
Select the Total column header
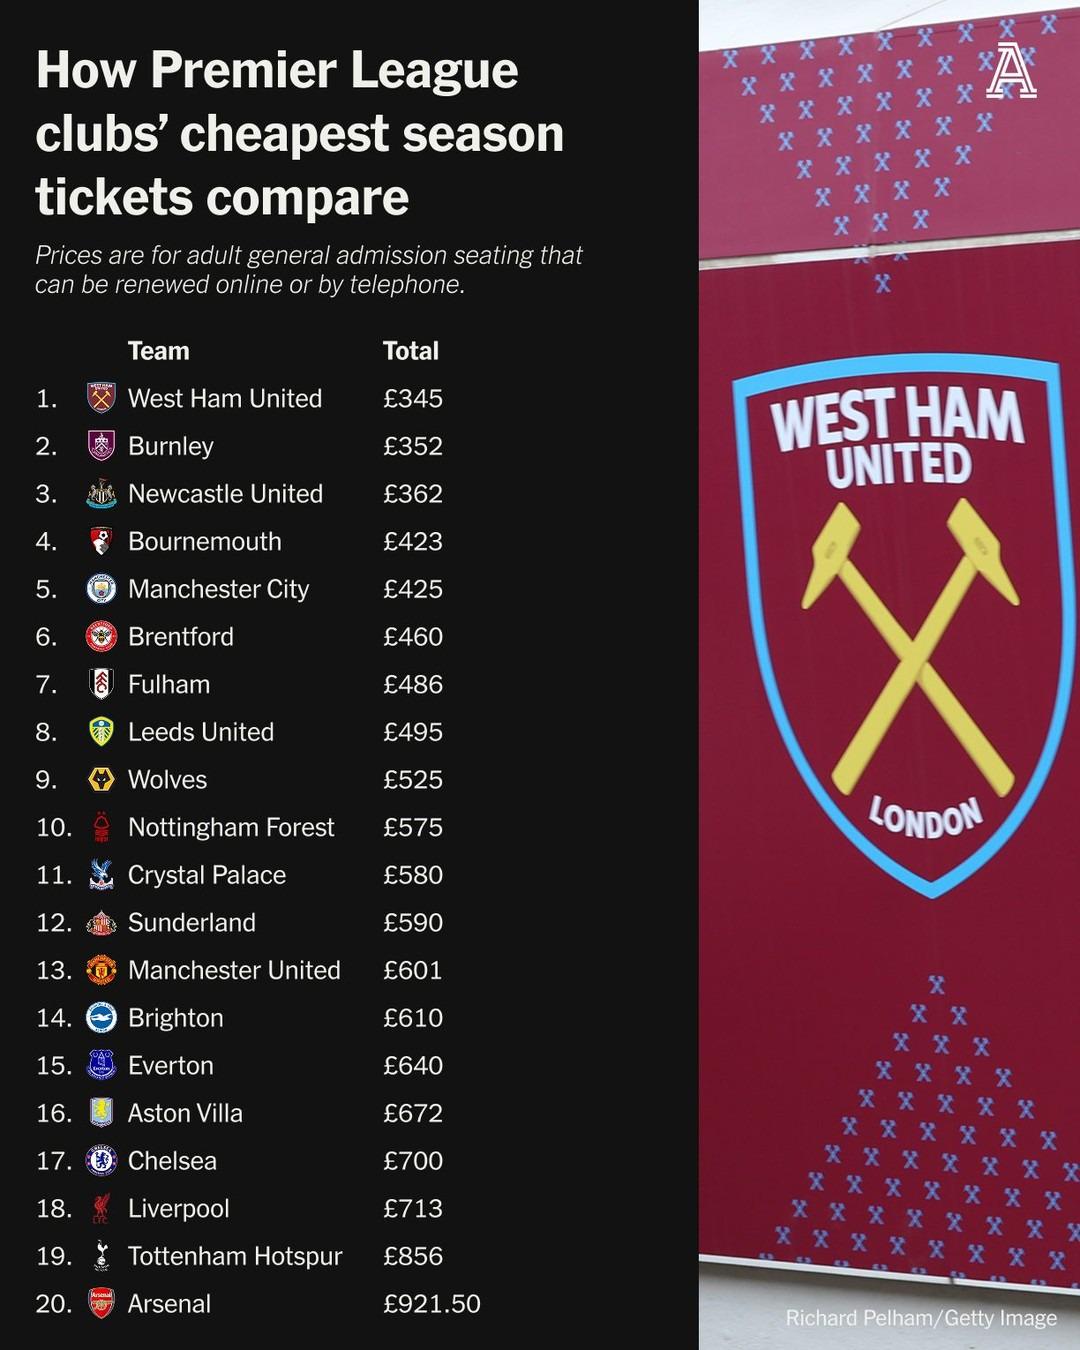(411, 351)
